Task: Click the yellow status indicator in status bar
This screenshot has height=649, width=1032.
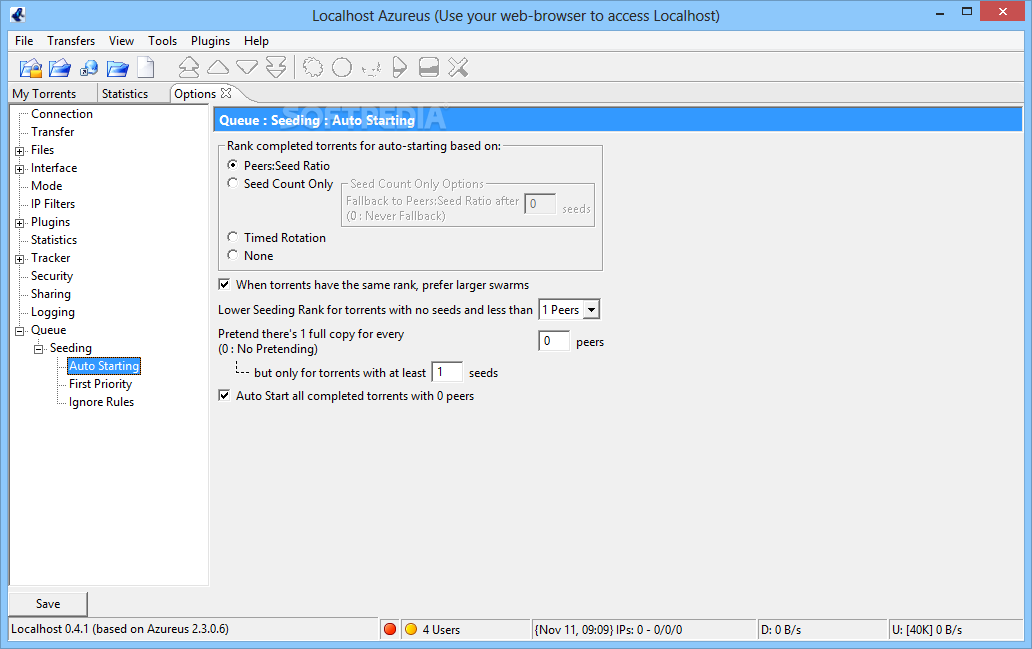Action: [x=411, y=629]
